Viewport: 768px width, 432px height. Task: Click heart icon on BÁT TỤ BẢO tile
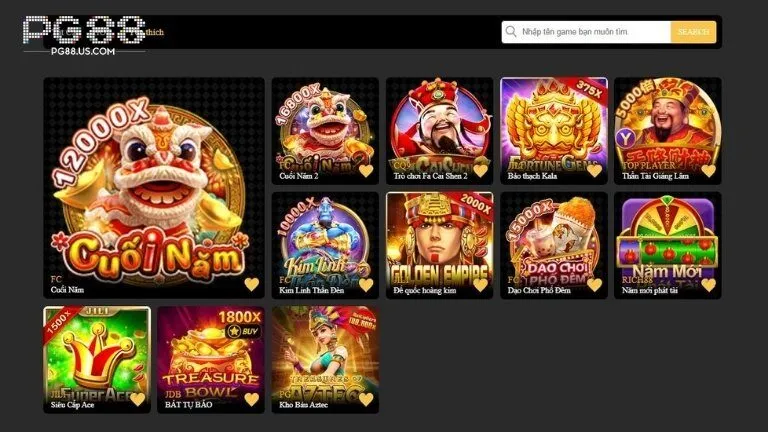pyautogui.click(x=252, y=399)
